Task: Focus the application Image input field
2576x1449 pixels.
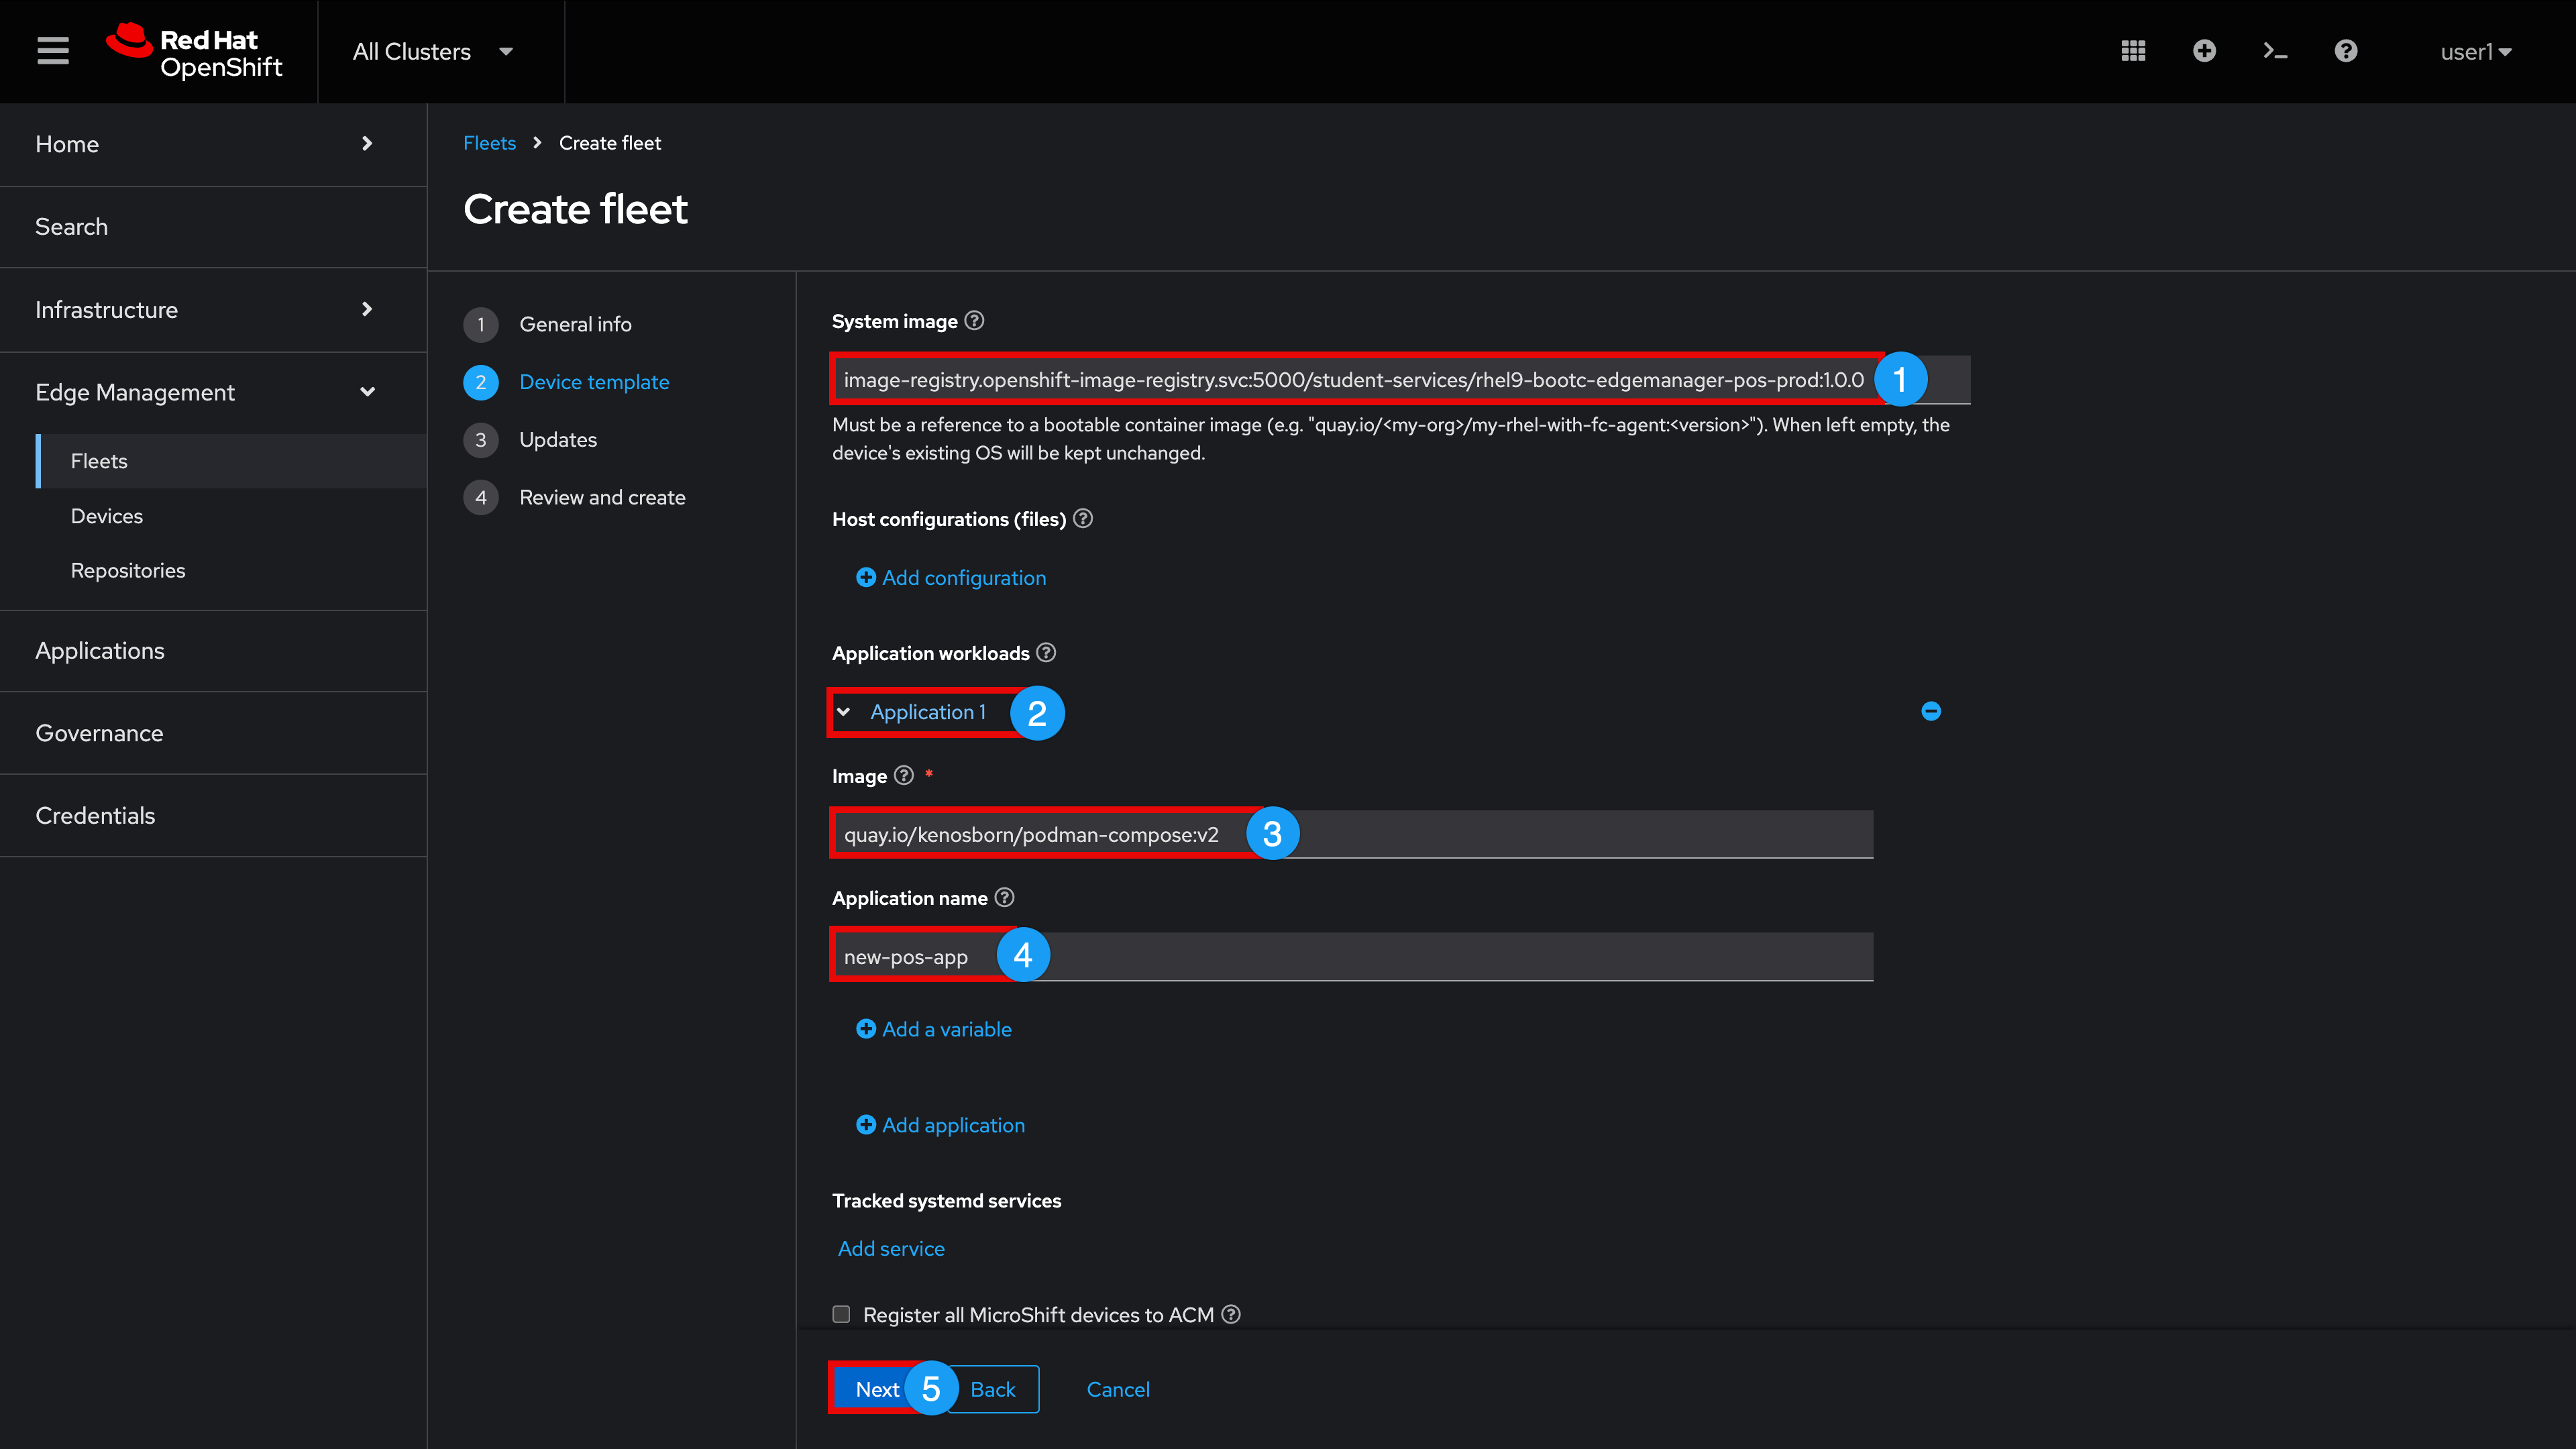Action: [x=1352, y=834]
